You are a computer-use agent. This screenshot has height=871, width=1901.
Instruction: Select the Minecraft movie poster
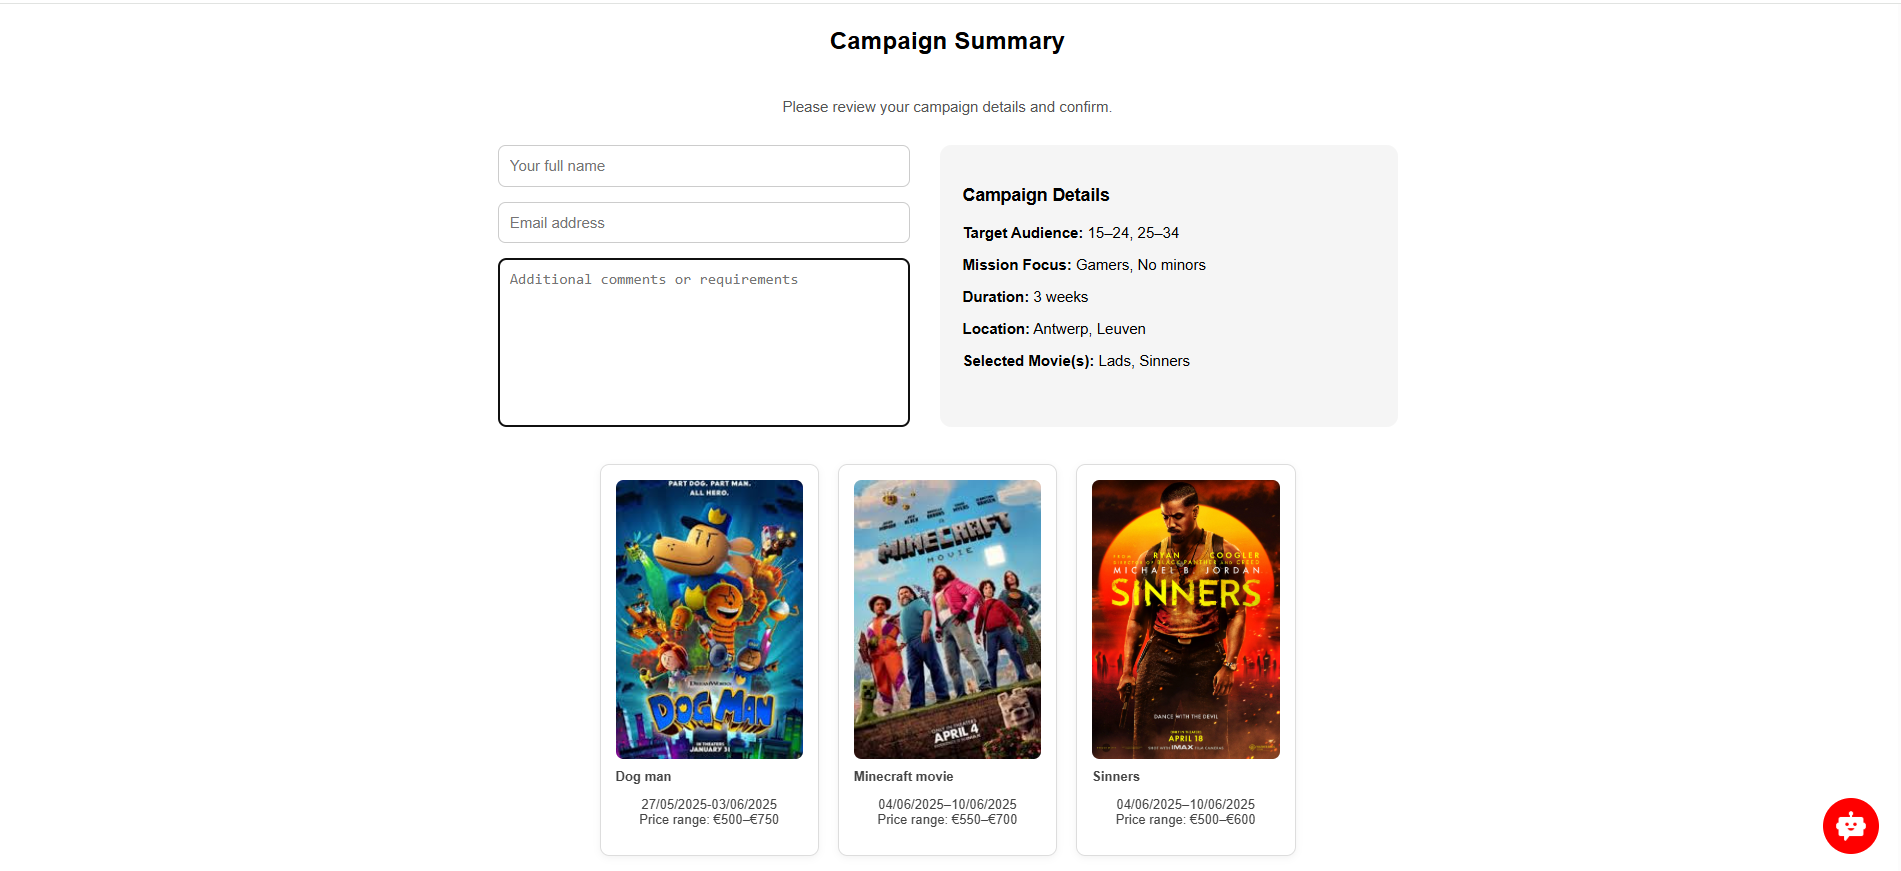pyautogui.click(x=947, y=619)
